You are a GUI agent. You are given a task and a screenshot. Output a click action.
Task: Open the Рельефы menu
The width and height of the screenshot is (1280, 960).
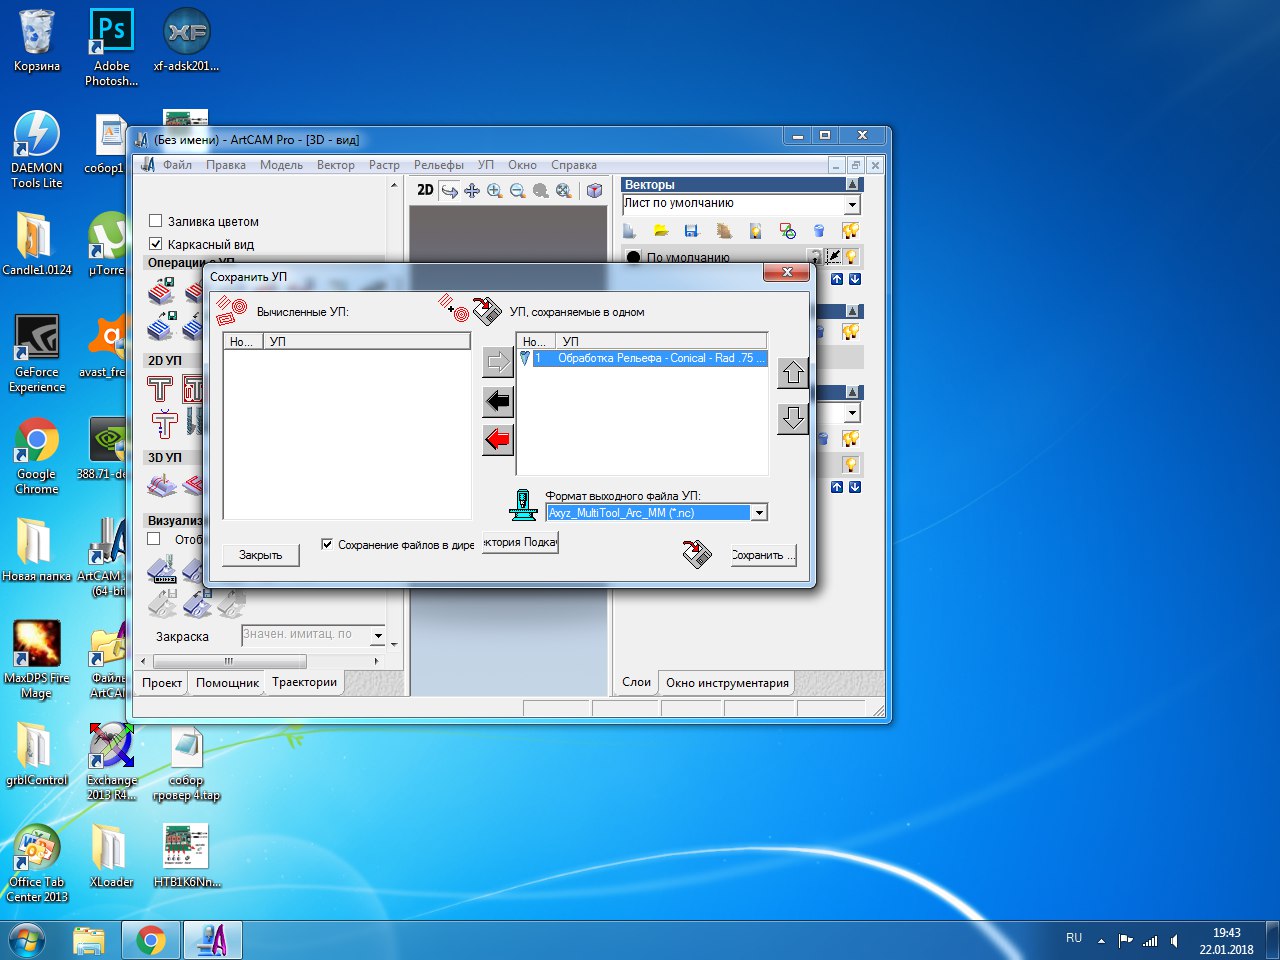coord(438,165)
